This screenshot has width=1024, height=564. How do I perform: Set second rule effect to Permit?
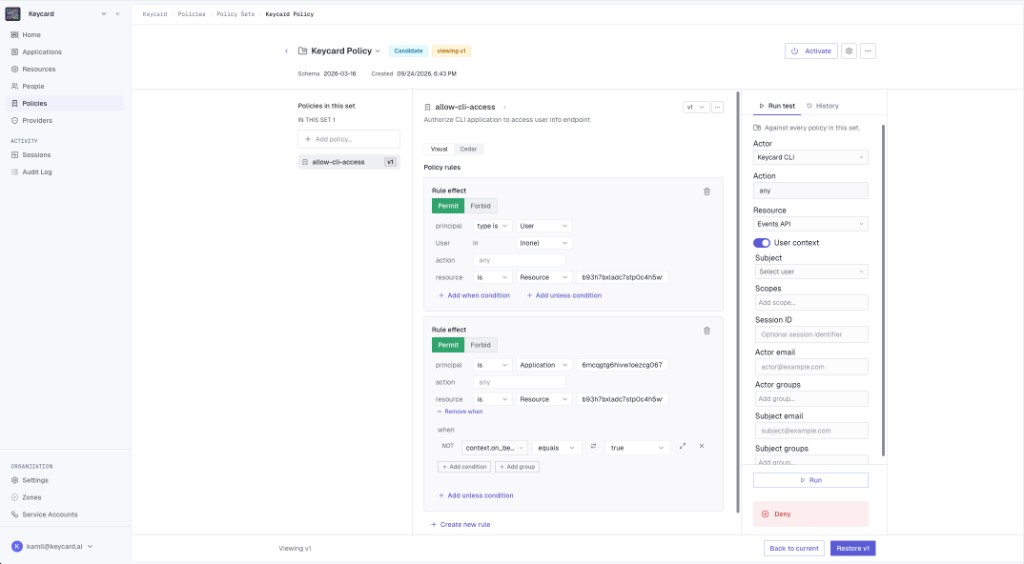448,345
